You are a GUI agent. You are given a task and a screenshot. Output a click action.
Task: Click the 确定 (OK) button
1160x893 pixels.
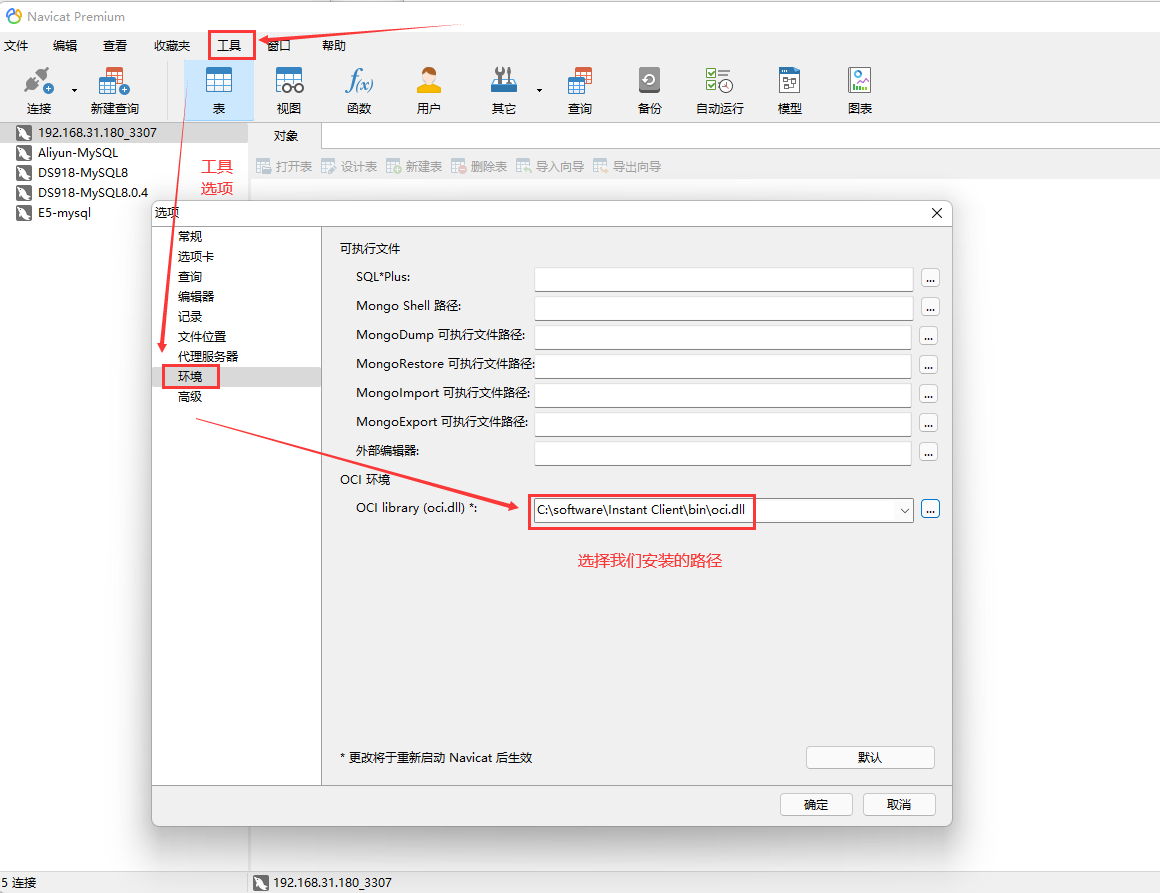tap(816, 804)
